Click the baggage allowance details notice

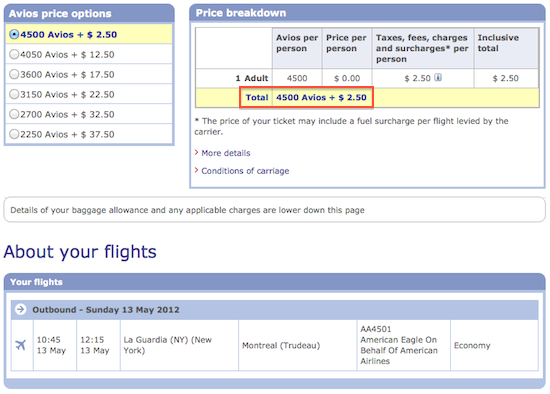pyautogui.click(x=275, y=210)
